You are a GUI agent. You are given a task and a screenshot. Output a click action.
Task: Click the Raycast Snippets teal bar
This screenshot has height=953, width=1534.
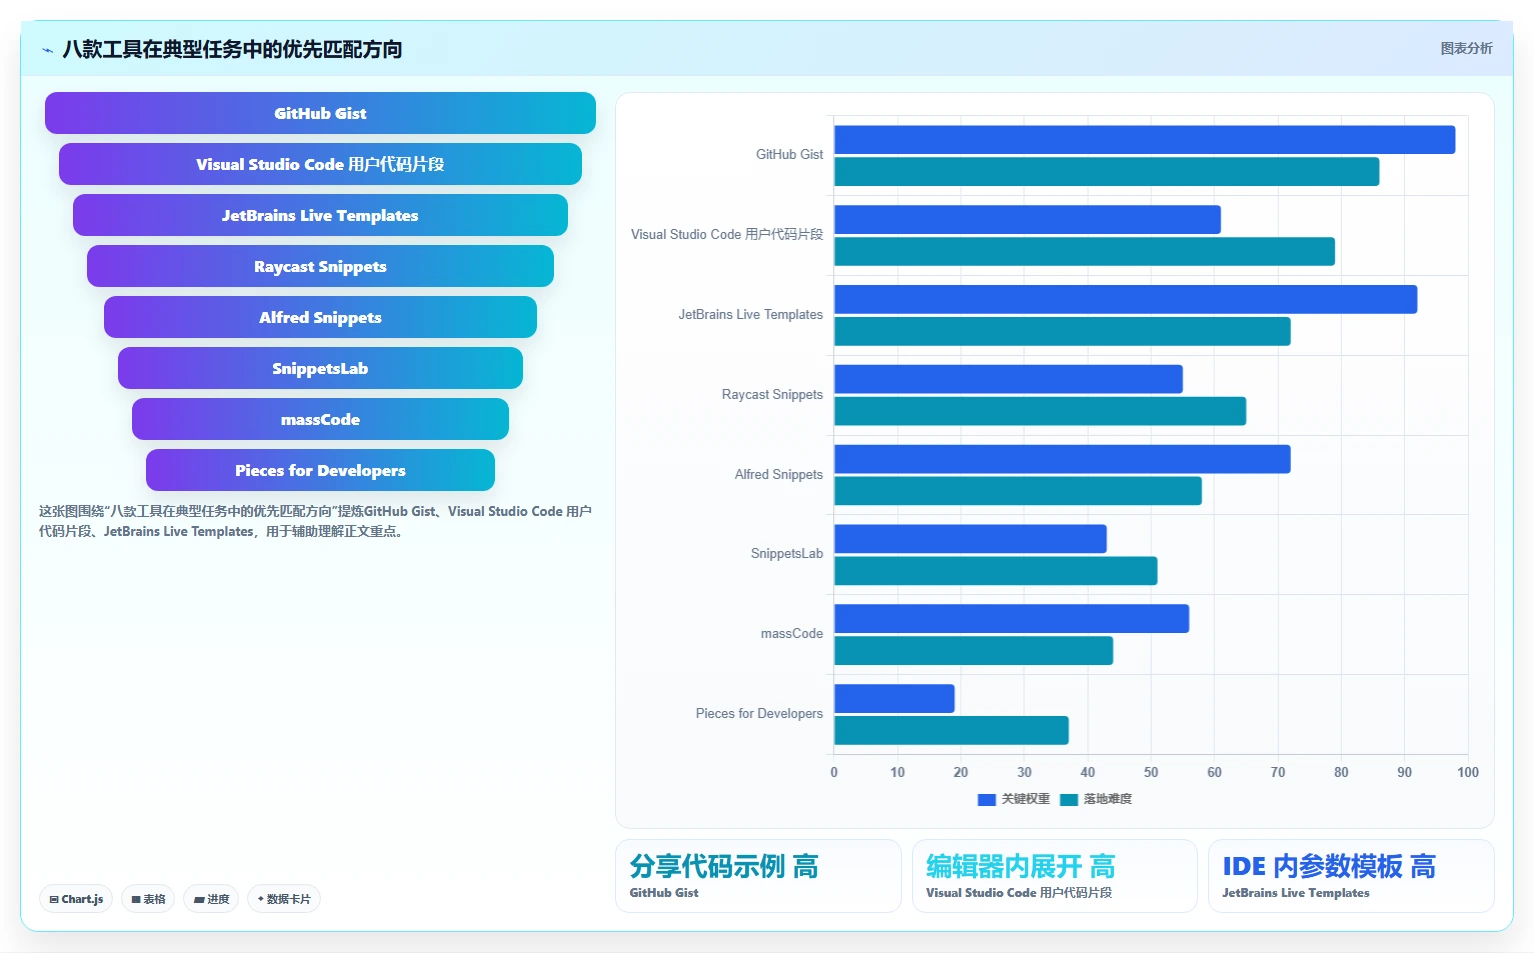tap(1040, 411)
